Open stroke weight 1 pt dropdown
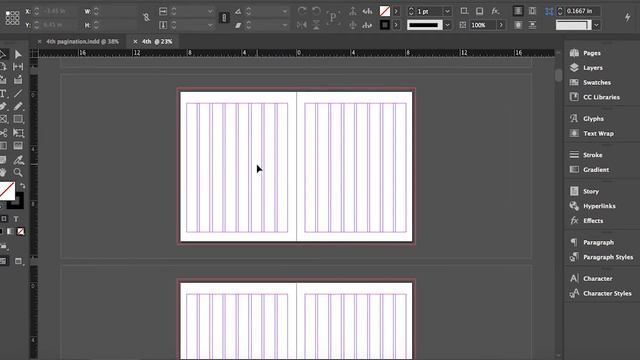The width and height of the screenshot is (640, 360). point(447,11)
